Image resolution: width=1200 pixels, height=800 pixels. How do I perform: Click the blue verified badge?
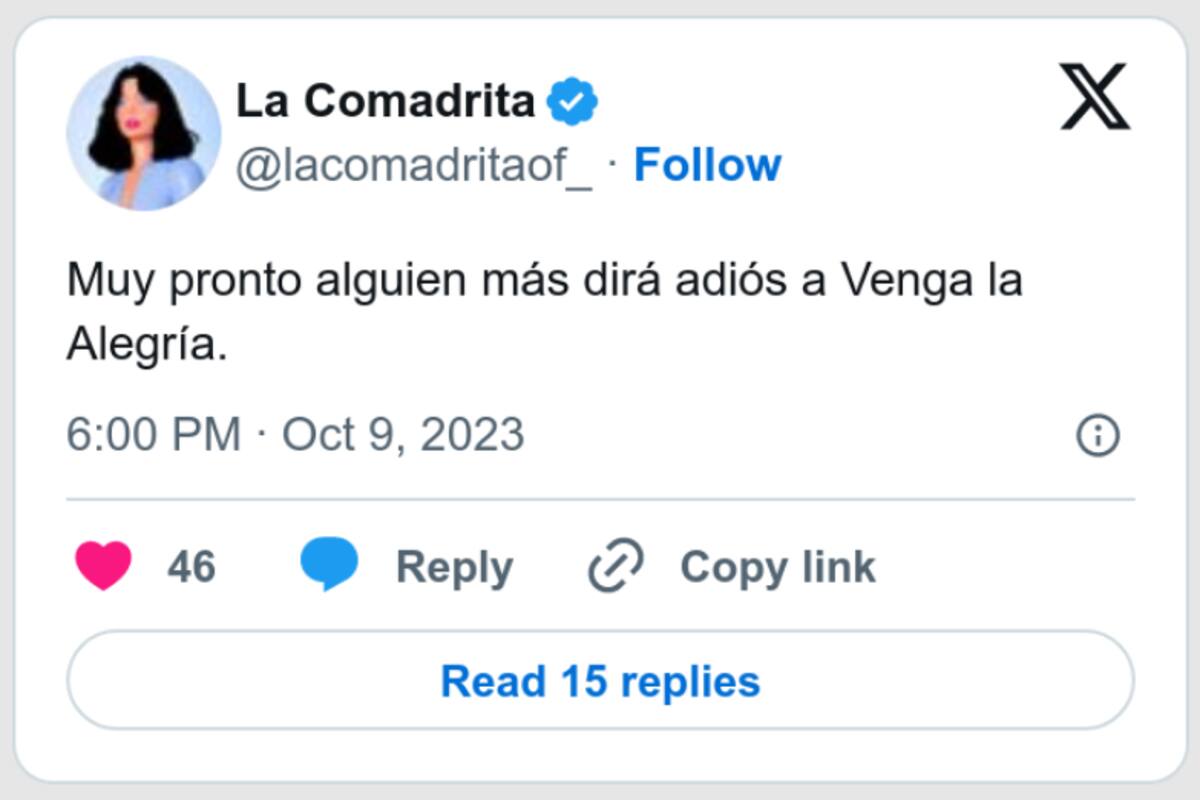pyautogui.click(x=573, y=102)
